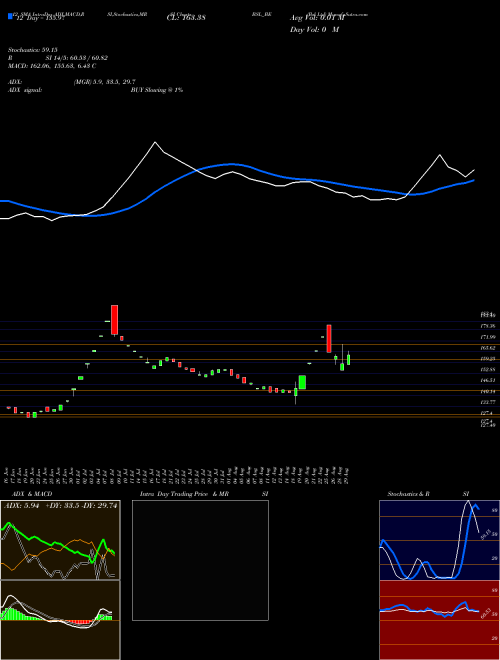Click the tall red candle at the July peak
Image resolution: width=500 pixels, height=660 pixels.
click(114, 320)
